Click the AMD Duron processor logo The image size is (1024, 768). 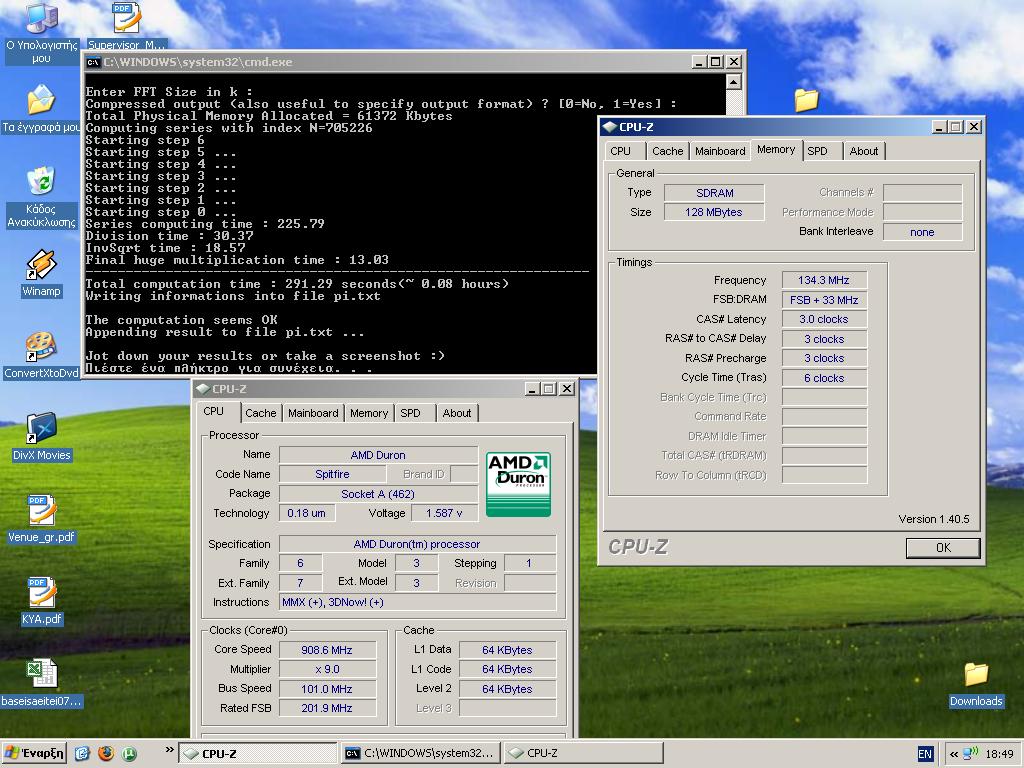click(x=519, y=484)
